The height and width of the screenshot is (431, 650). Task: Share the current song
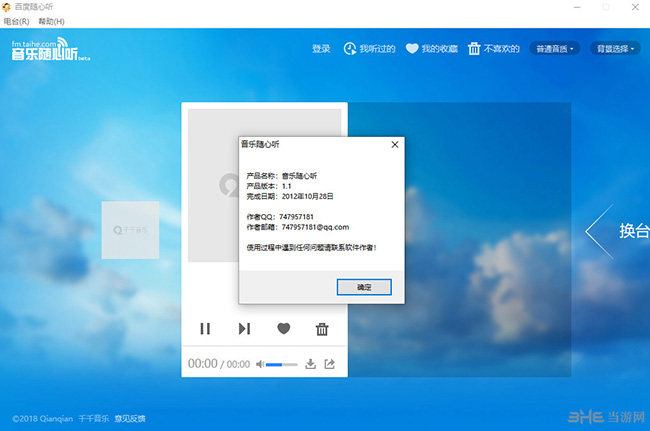330,364
